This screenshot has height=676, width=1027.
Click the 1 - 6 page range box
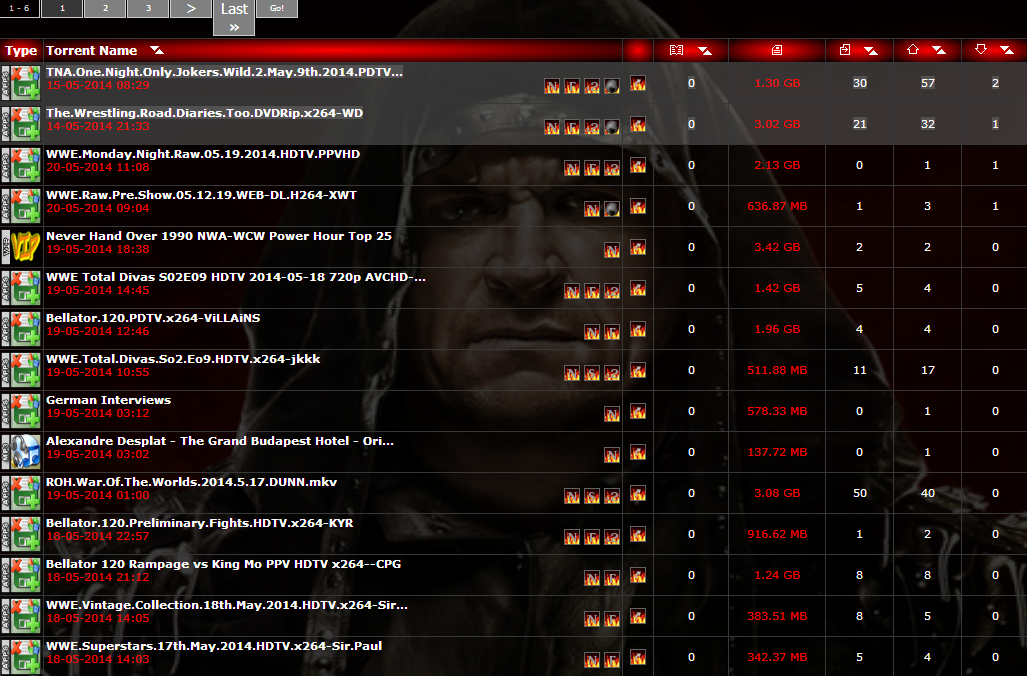(x=19, y=9)
